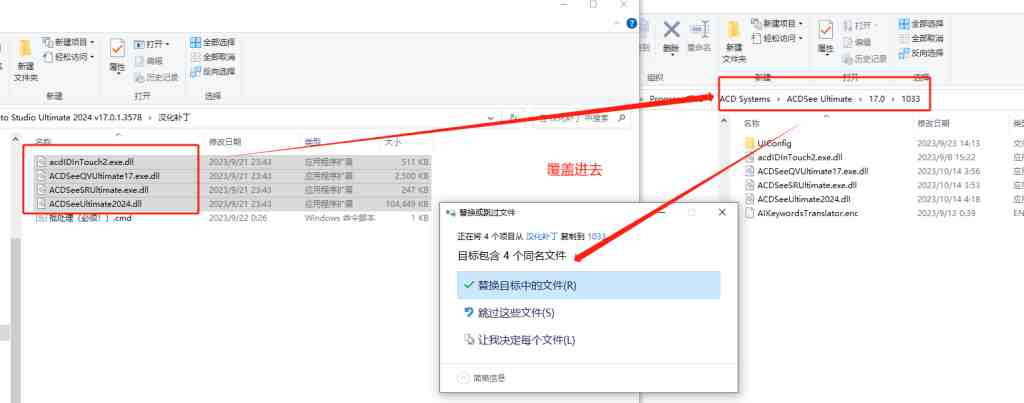
Task: Click 新建文件夹 in right Explorer window
Action: (734, 43)
